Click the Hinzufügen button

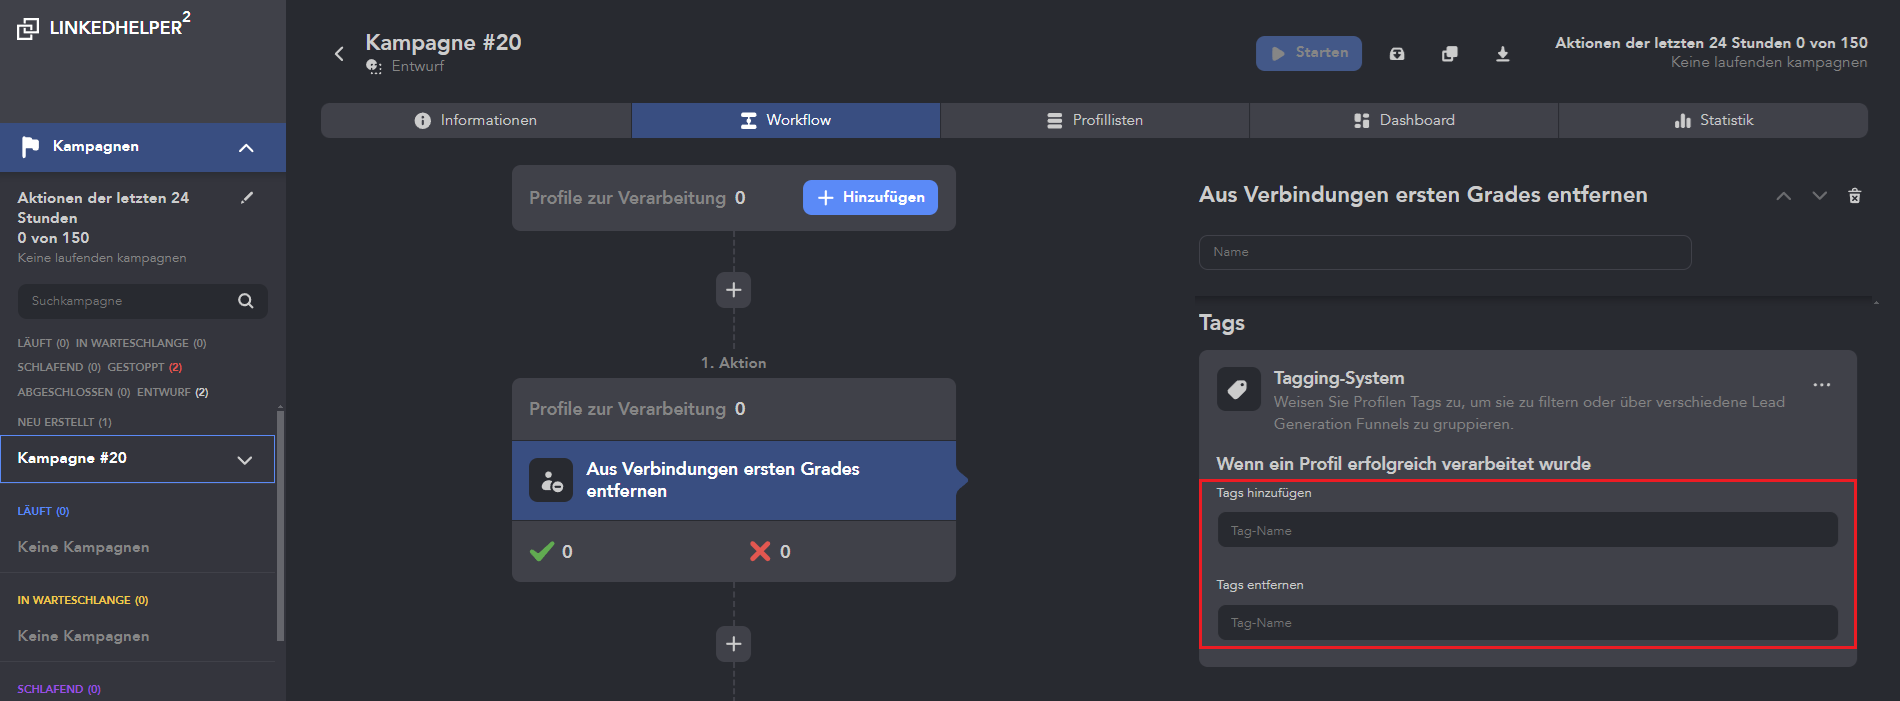[x=870, y=197]
